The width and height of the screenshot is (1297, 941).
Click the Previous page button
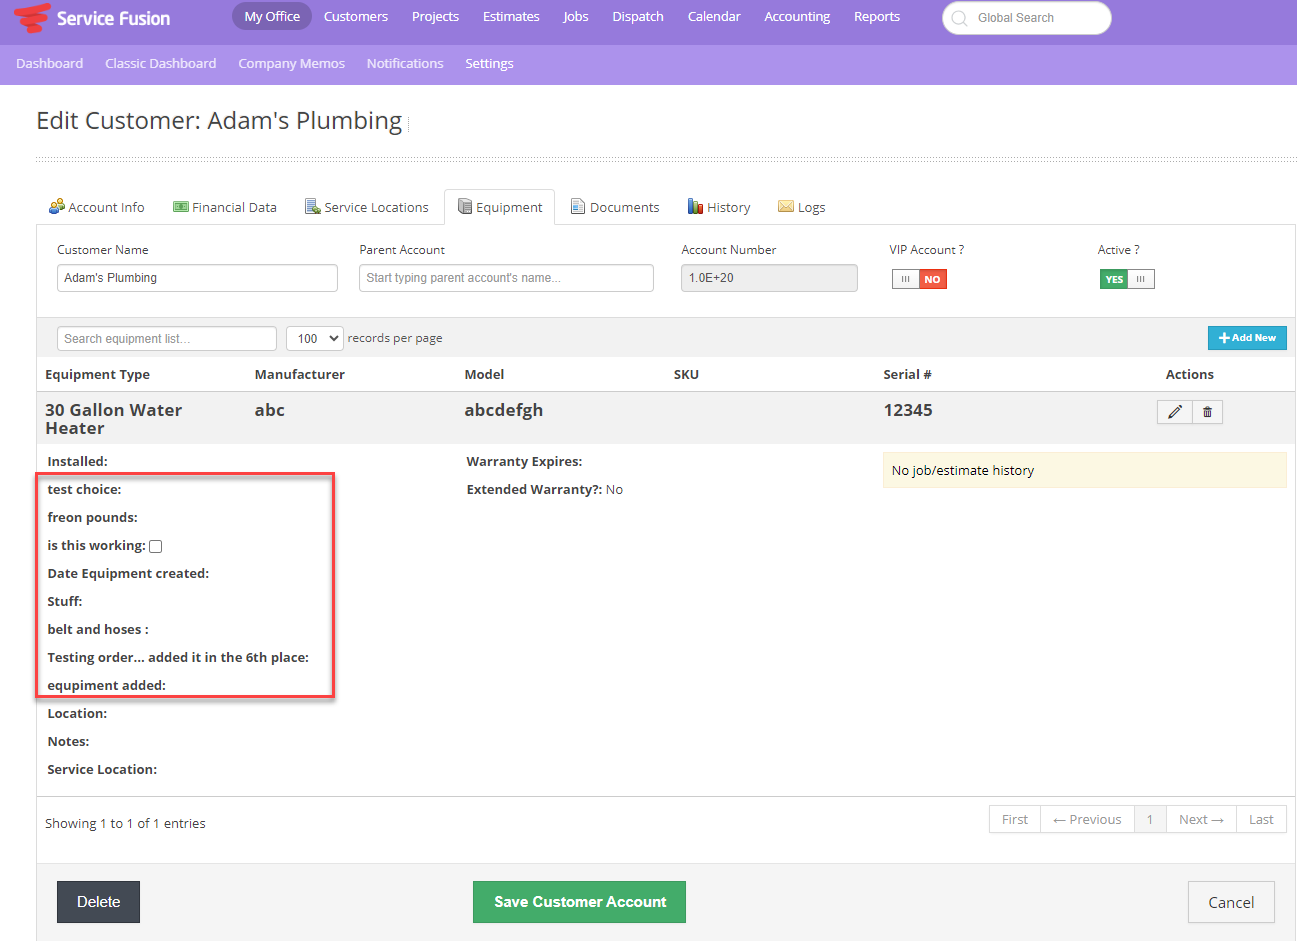tap(1087, 819)
